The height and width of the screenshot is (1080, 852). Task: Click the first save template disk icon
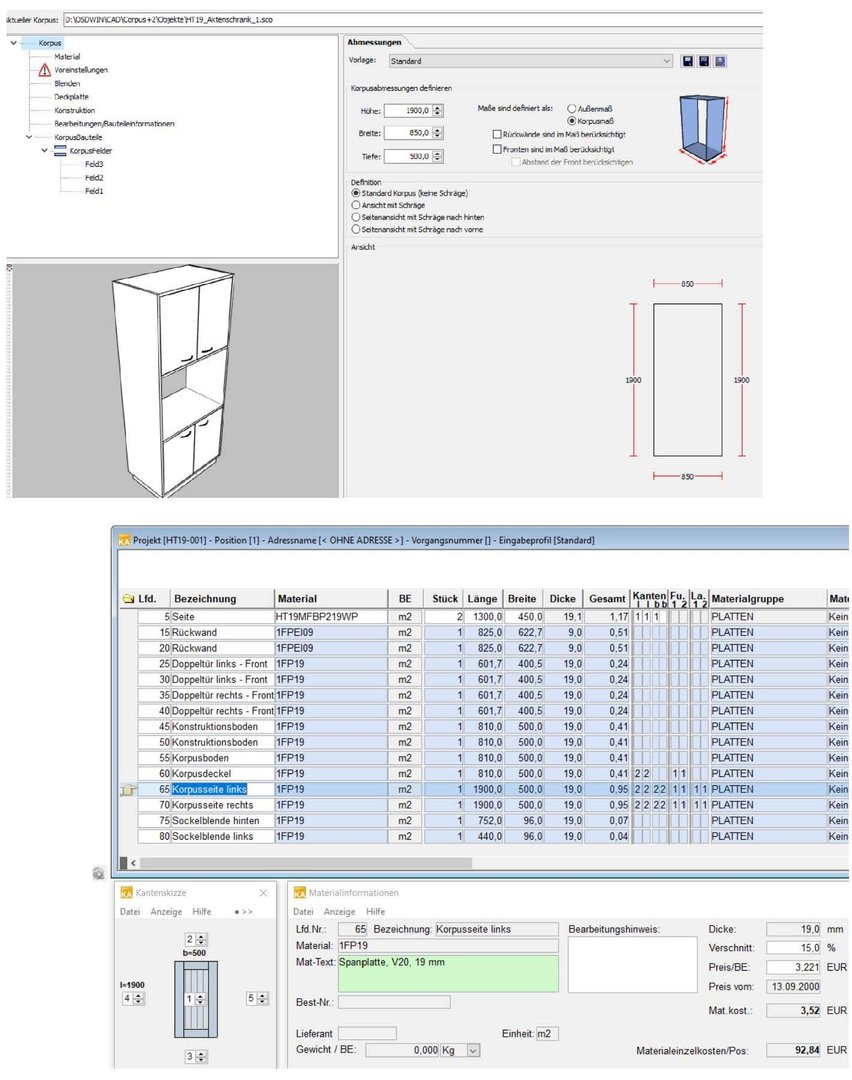coord(687,61)
